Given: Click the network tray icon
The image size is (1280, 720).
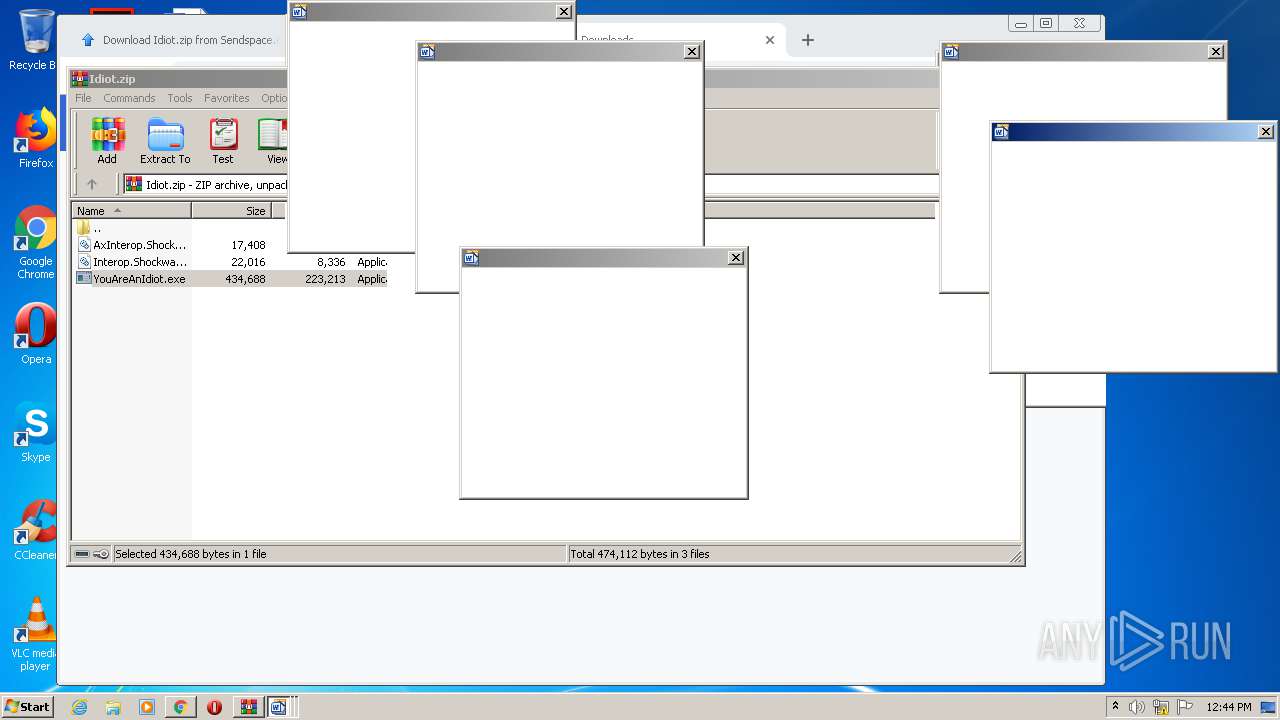Looking at the screenshot, I should (1161, 707).
